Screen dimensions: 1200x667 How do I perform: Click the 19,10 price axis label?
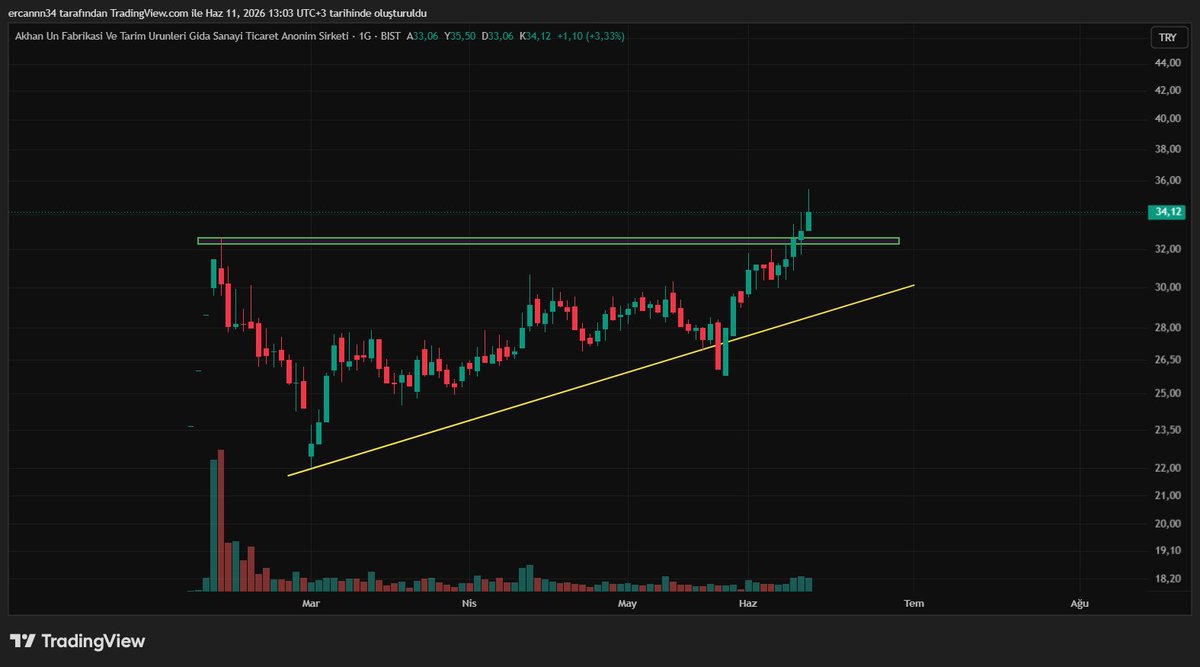(1168, 551)
